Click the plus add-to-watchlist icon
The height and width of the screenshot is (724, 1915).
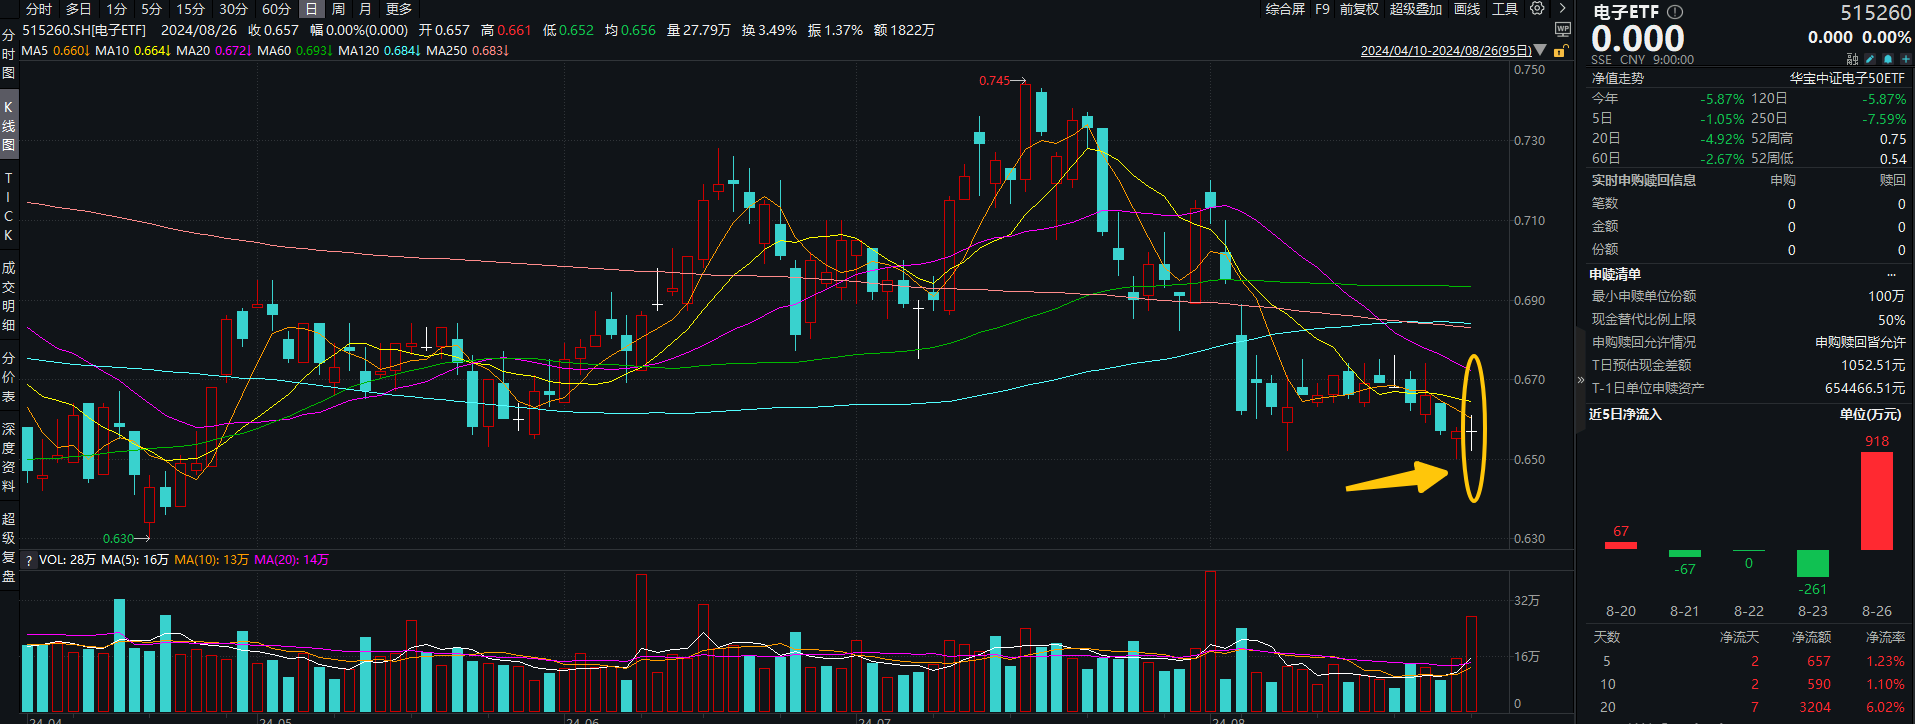tap(1905, 59)
